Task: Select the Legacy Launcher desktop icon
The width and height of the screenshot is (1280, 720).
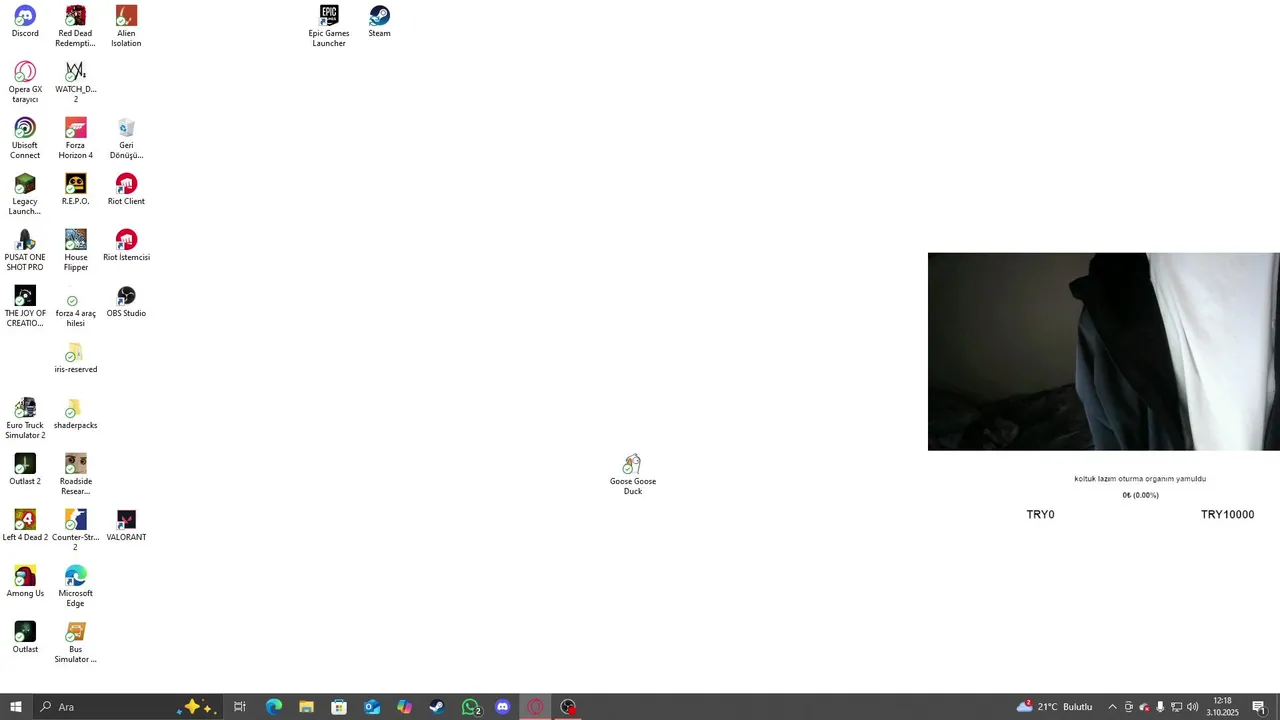Action: click(x=25, y=194)
